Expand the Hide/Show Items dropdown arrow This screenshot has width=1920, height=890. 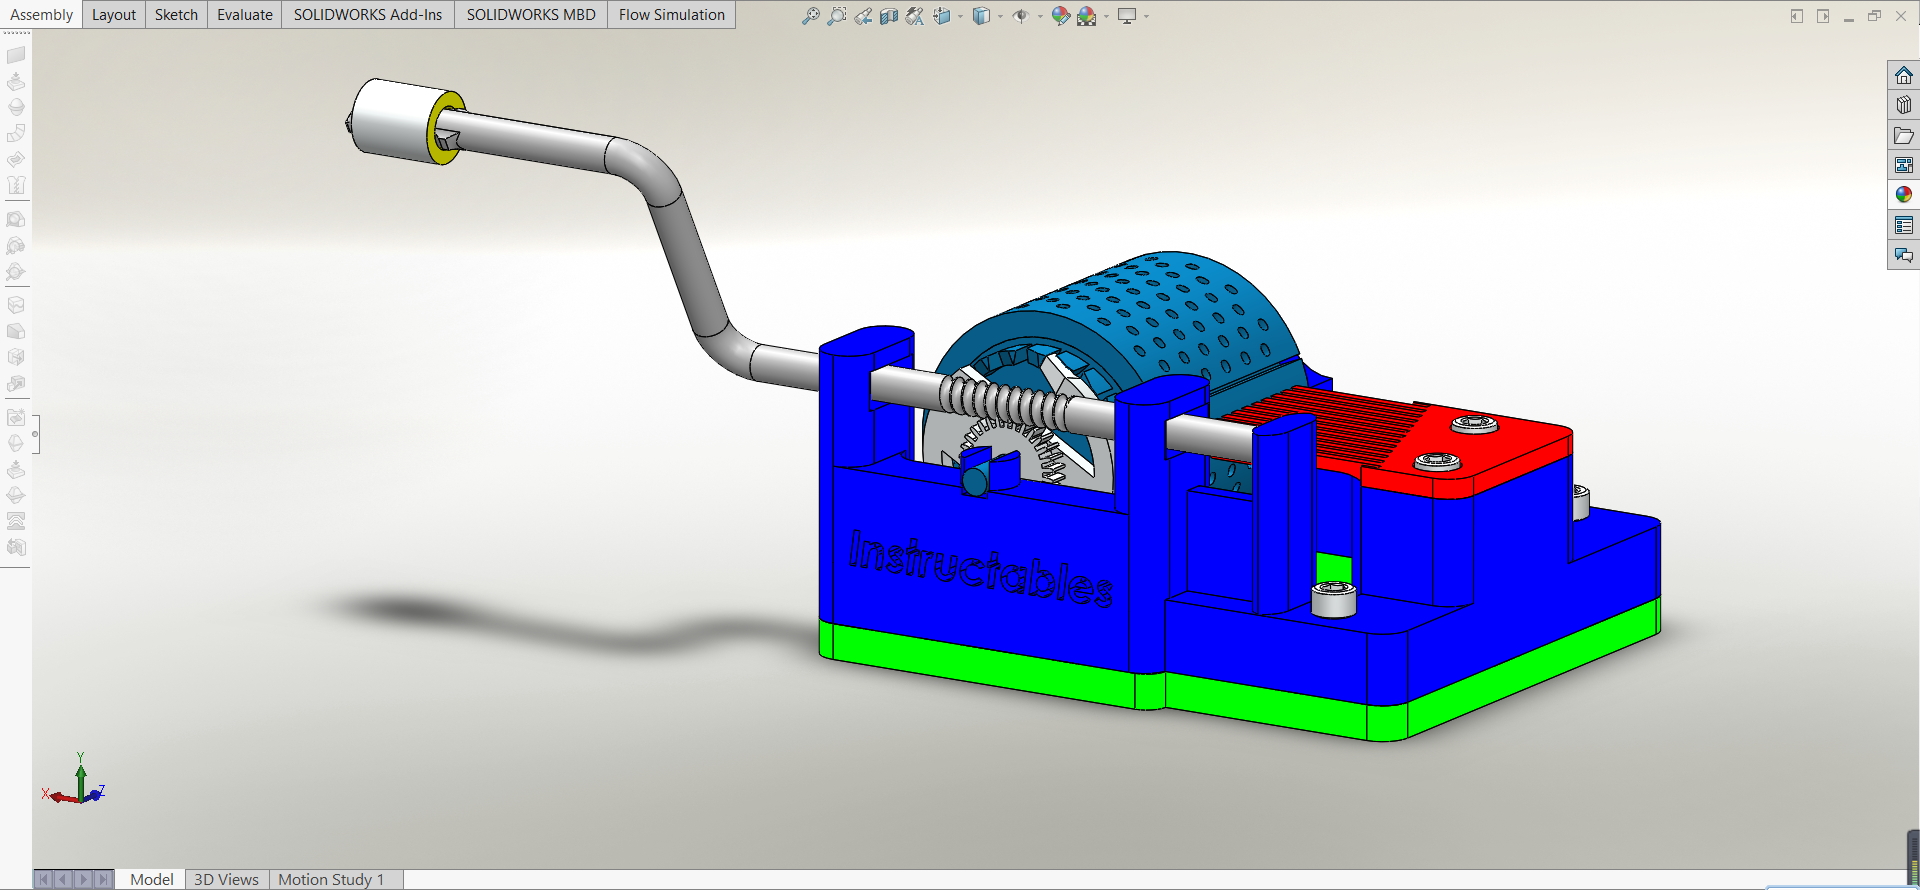(x=1040, y=16)
